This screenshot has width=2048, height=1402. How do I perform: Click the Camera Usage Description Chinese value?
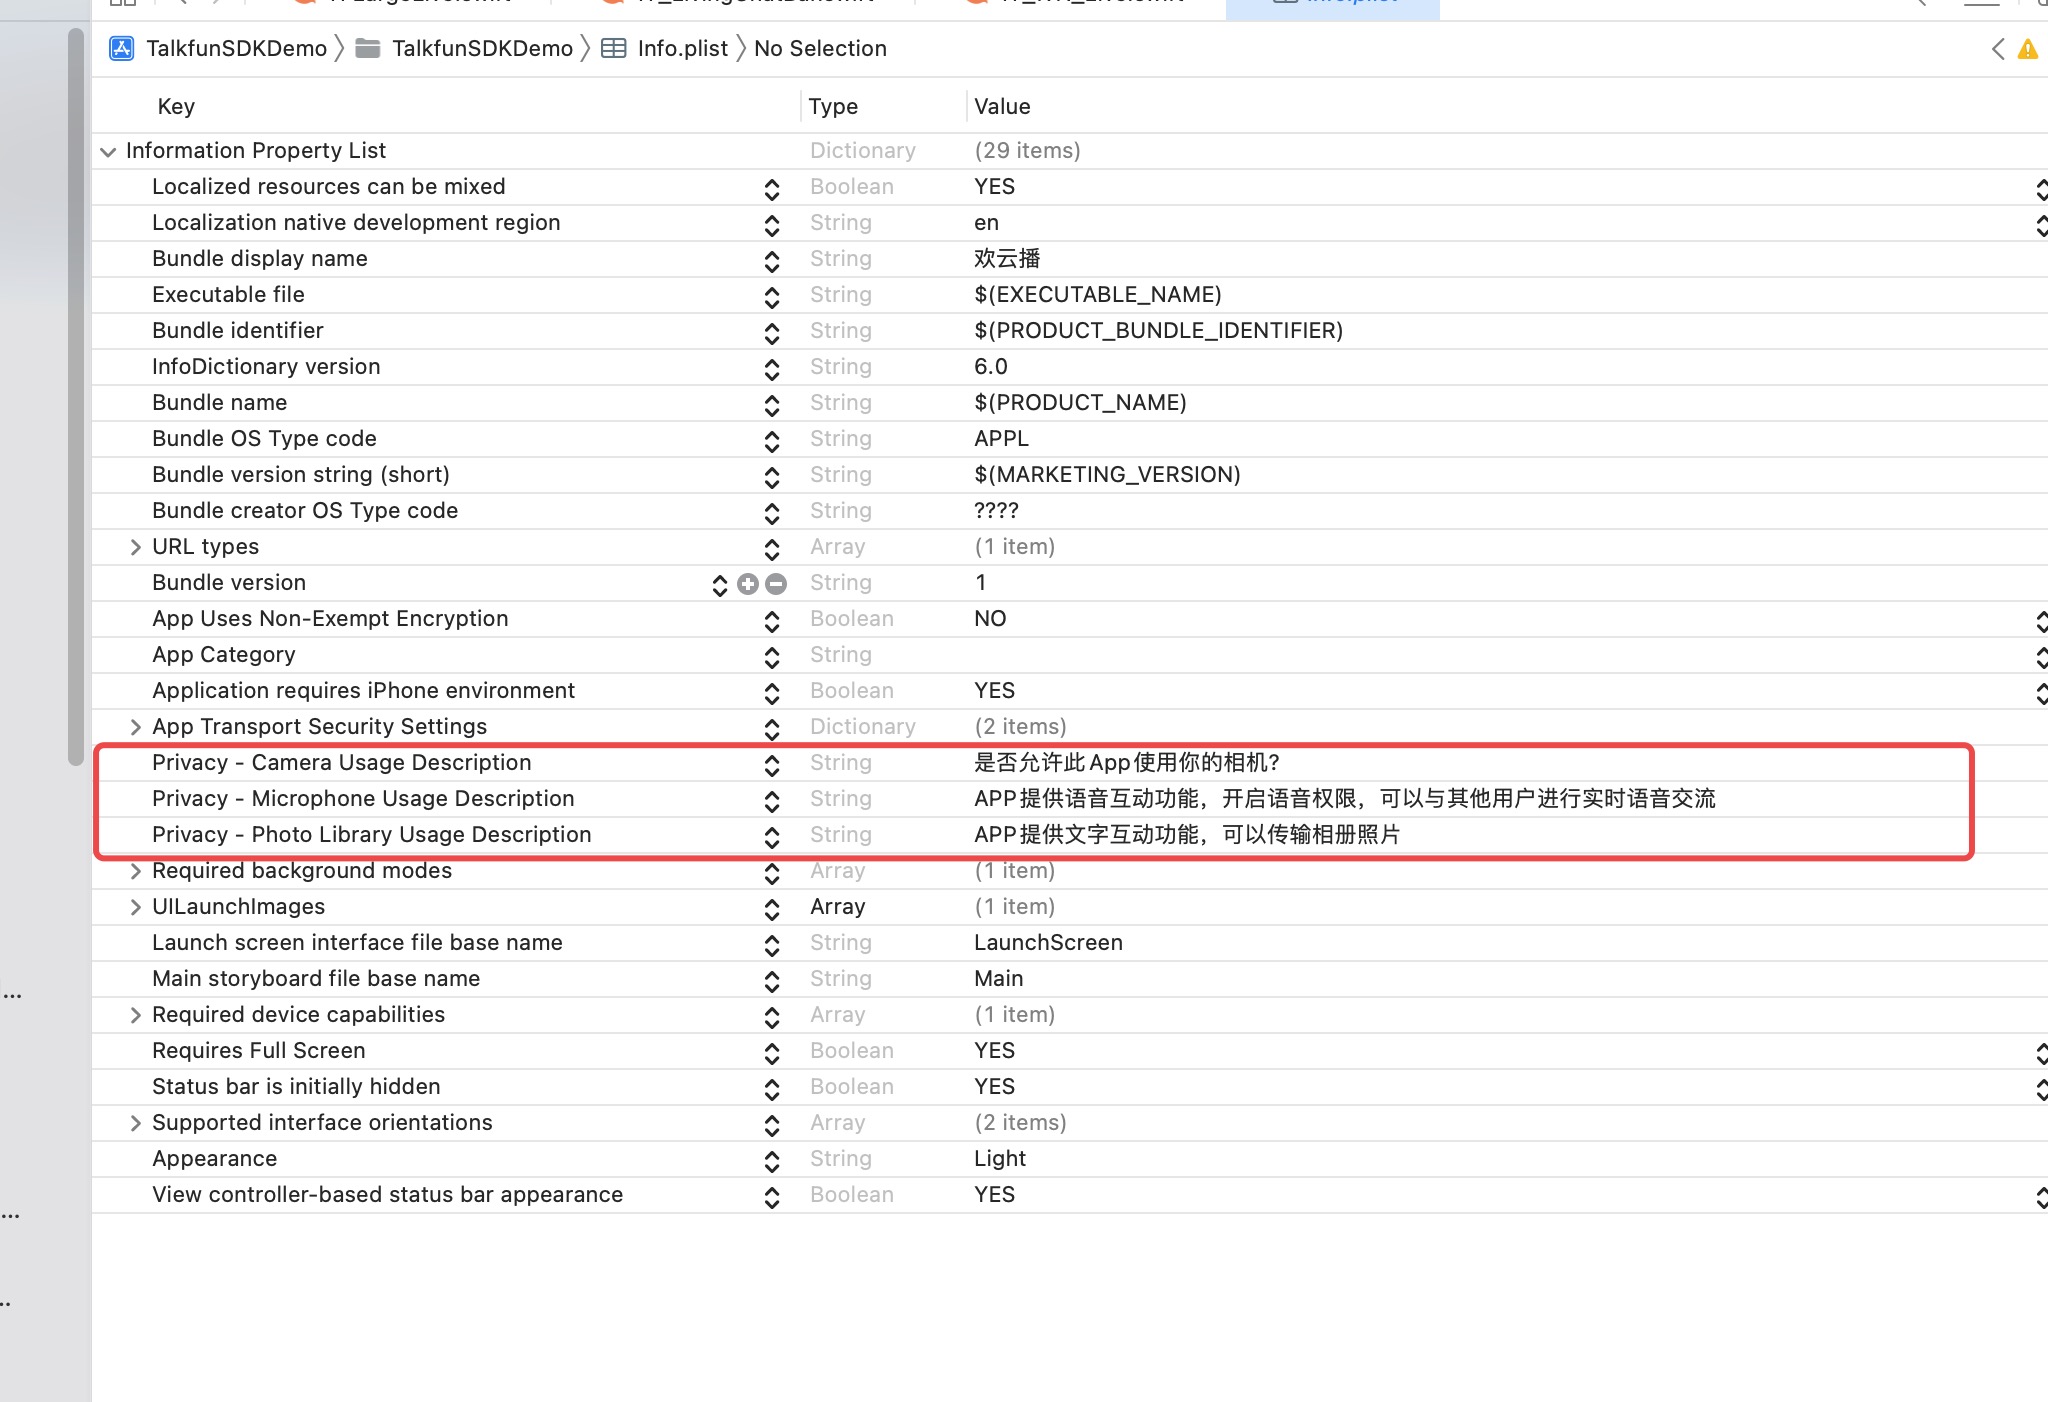pyautogui.click(x=1127, y=763)
